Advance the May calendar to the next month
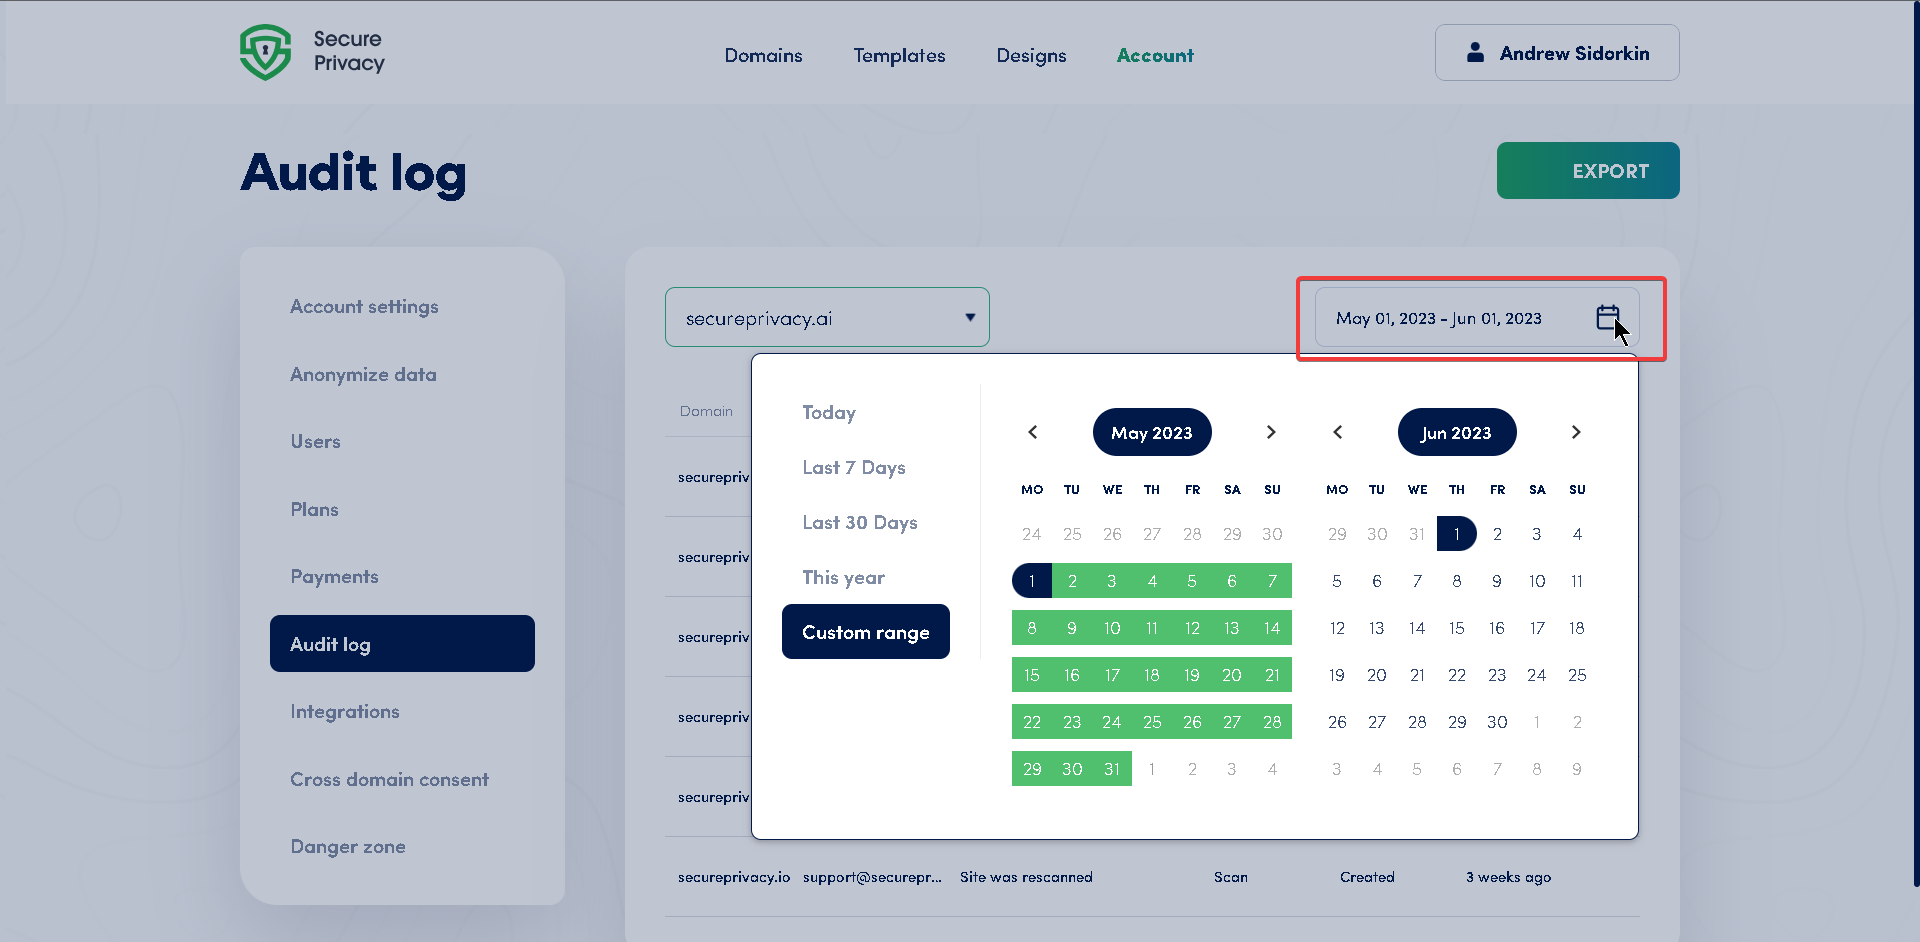 1271,432
